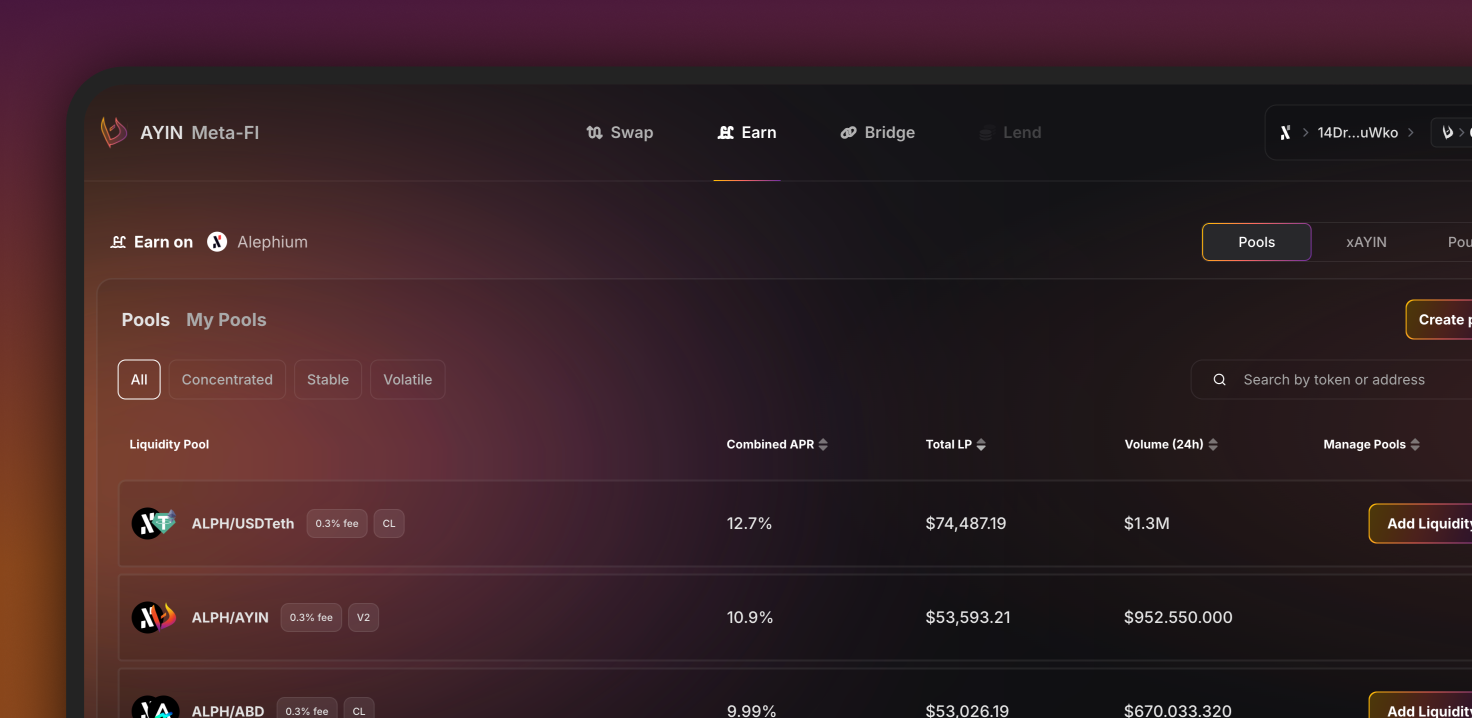Click the ALPH/USDTeth token pair icon
The width and height of the screenshot is (1472, 718).
point(154,523)
